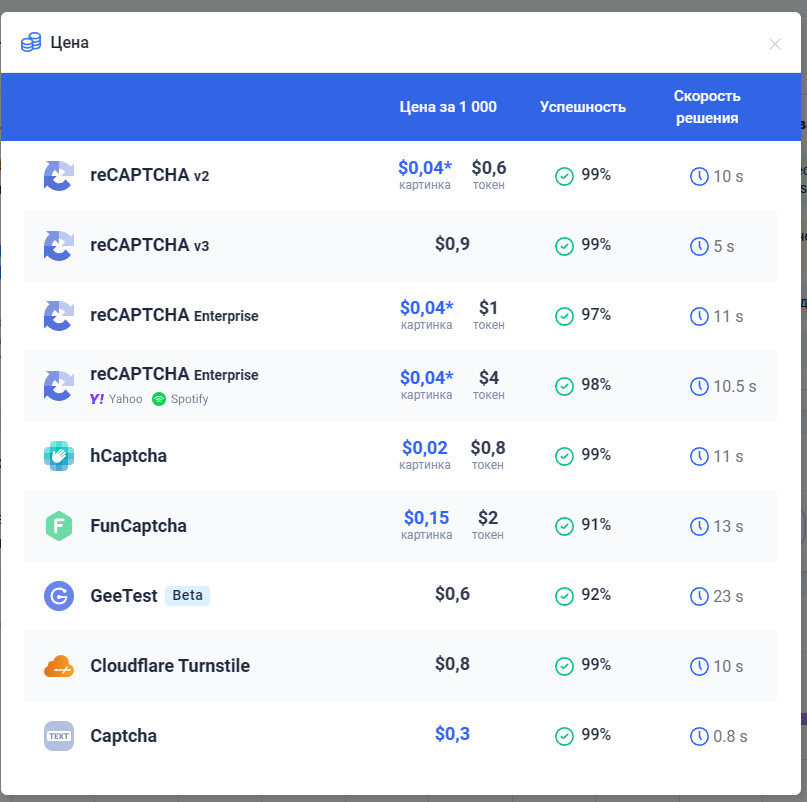Viewport: 807px width, 802px height.
Task: Click the GeeTest G logo icon
Action: click(x=59, y=596)
